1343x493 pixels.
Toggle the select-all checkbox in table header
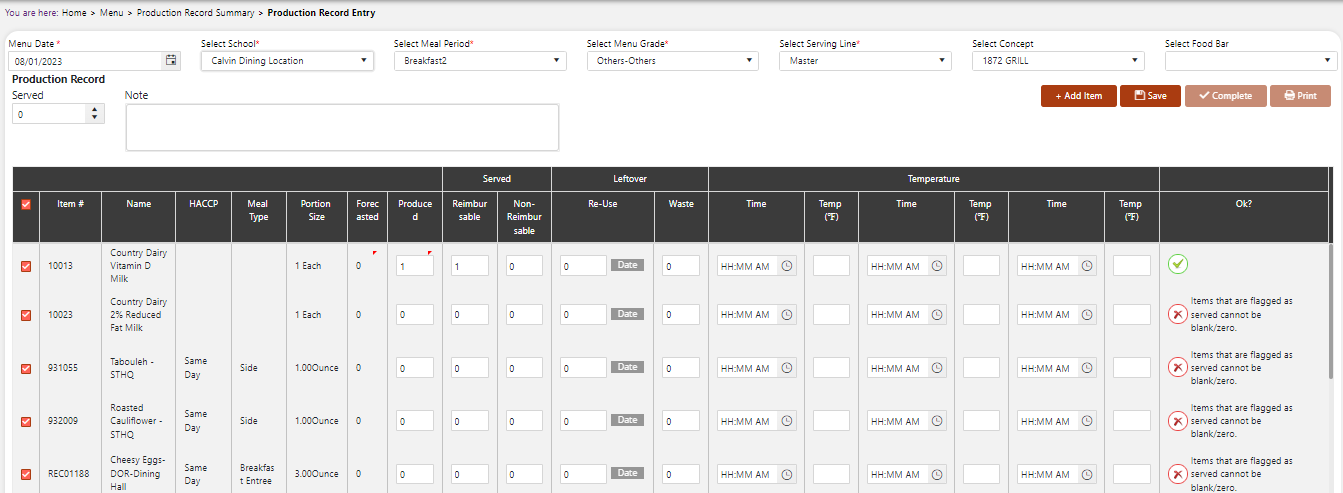click(x=26, y=204)
